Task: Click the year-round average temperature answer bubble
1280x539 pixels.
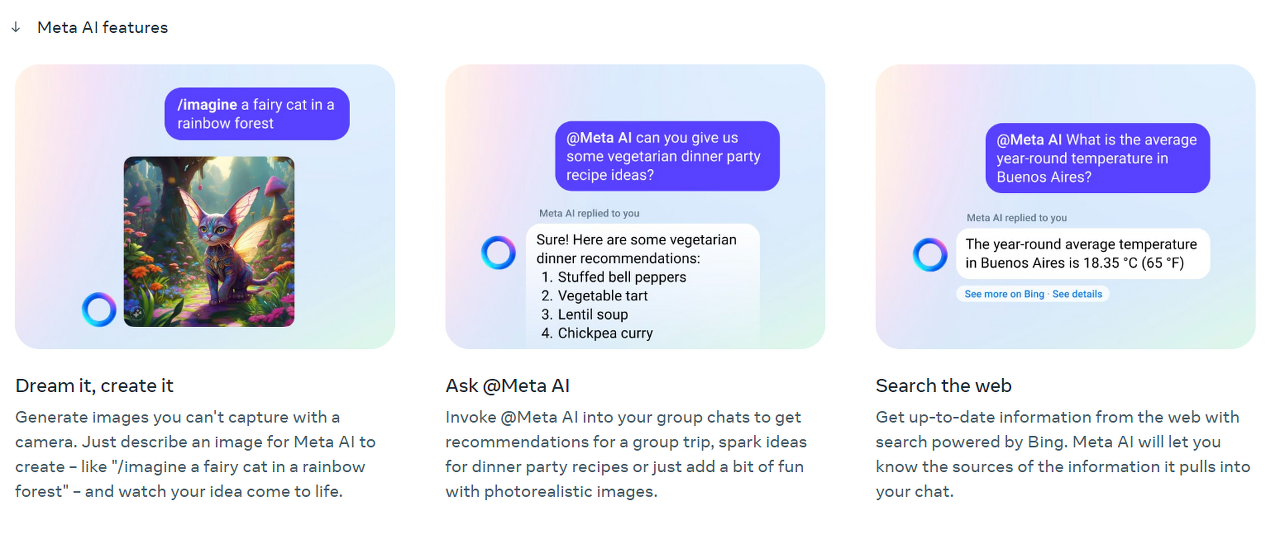Action: tap(1083, 254)
